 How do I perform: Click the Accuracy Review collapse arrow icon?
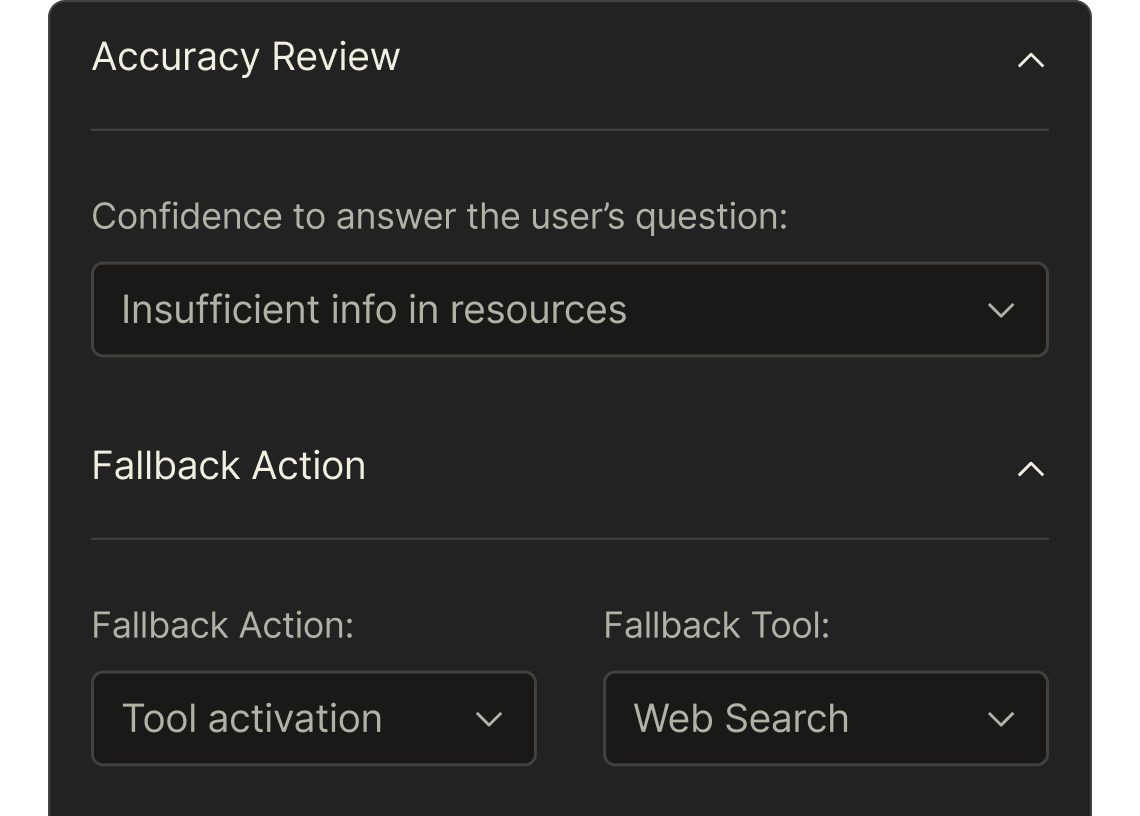coord(1031,58)
